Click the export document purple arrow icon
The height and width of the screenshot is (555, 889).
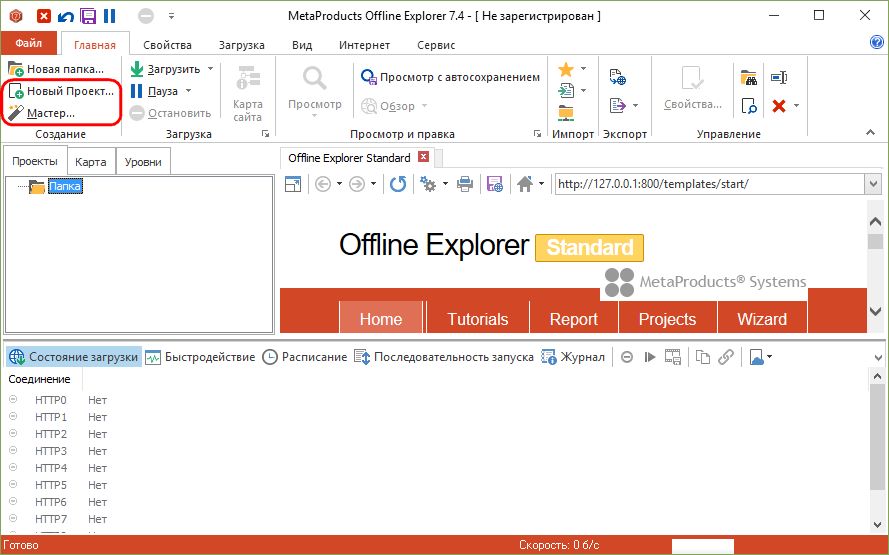618,105
